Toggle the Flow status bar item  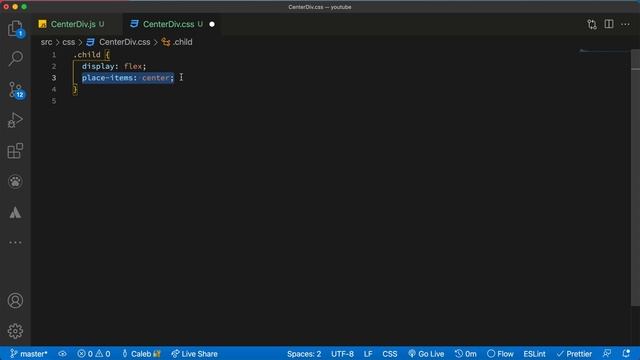click(500, 354)
